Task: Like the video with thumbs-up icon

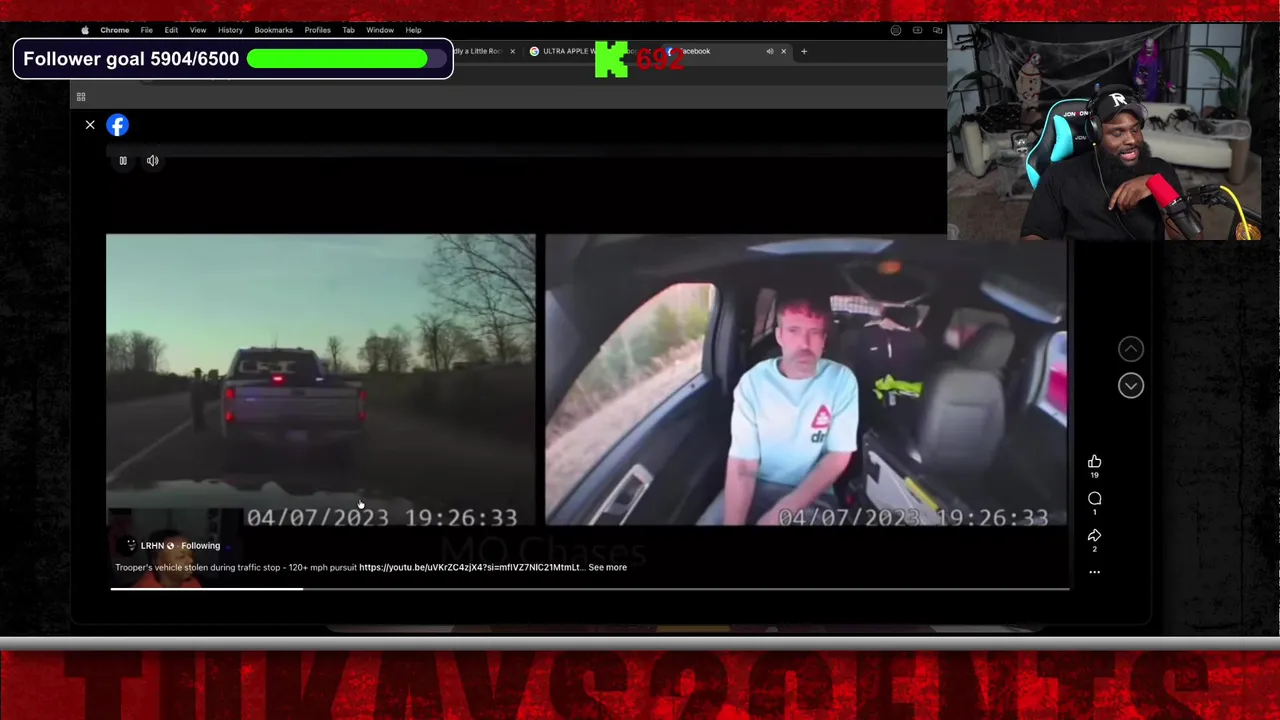Action: tap(1094, 461)
